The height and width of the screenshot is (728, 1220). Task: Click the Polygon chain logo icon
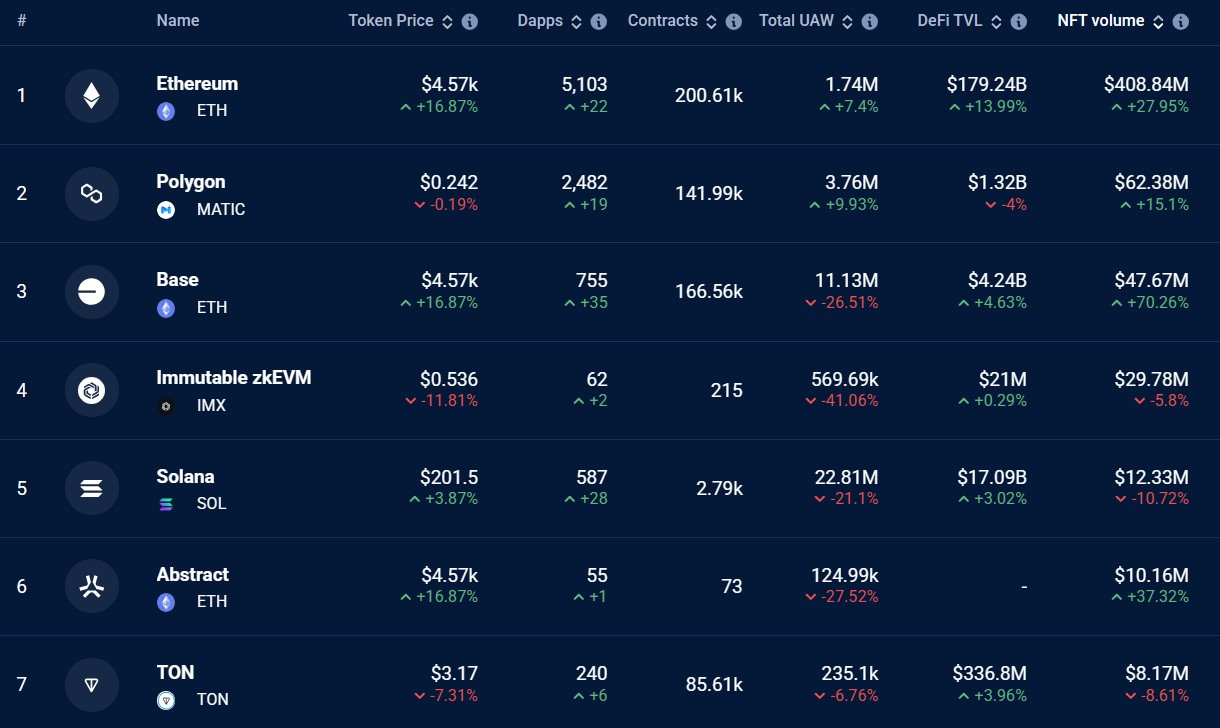pyautogui.click(x=91, y=194)
